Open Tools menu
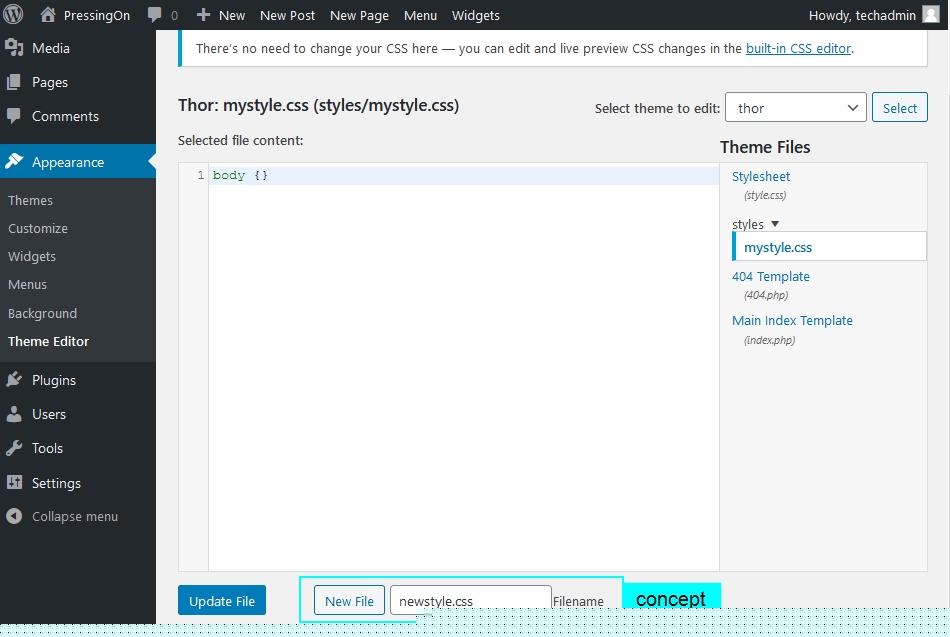The image size is (950, 637). 47,448
